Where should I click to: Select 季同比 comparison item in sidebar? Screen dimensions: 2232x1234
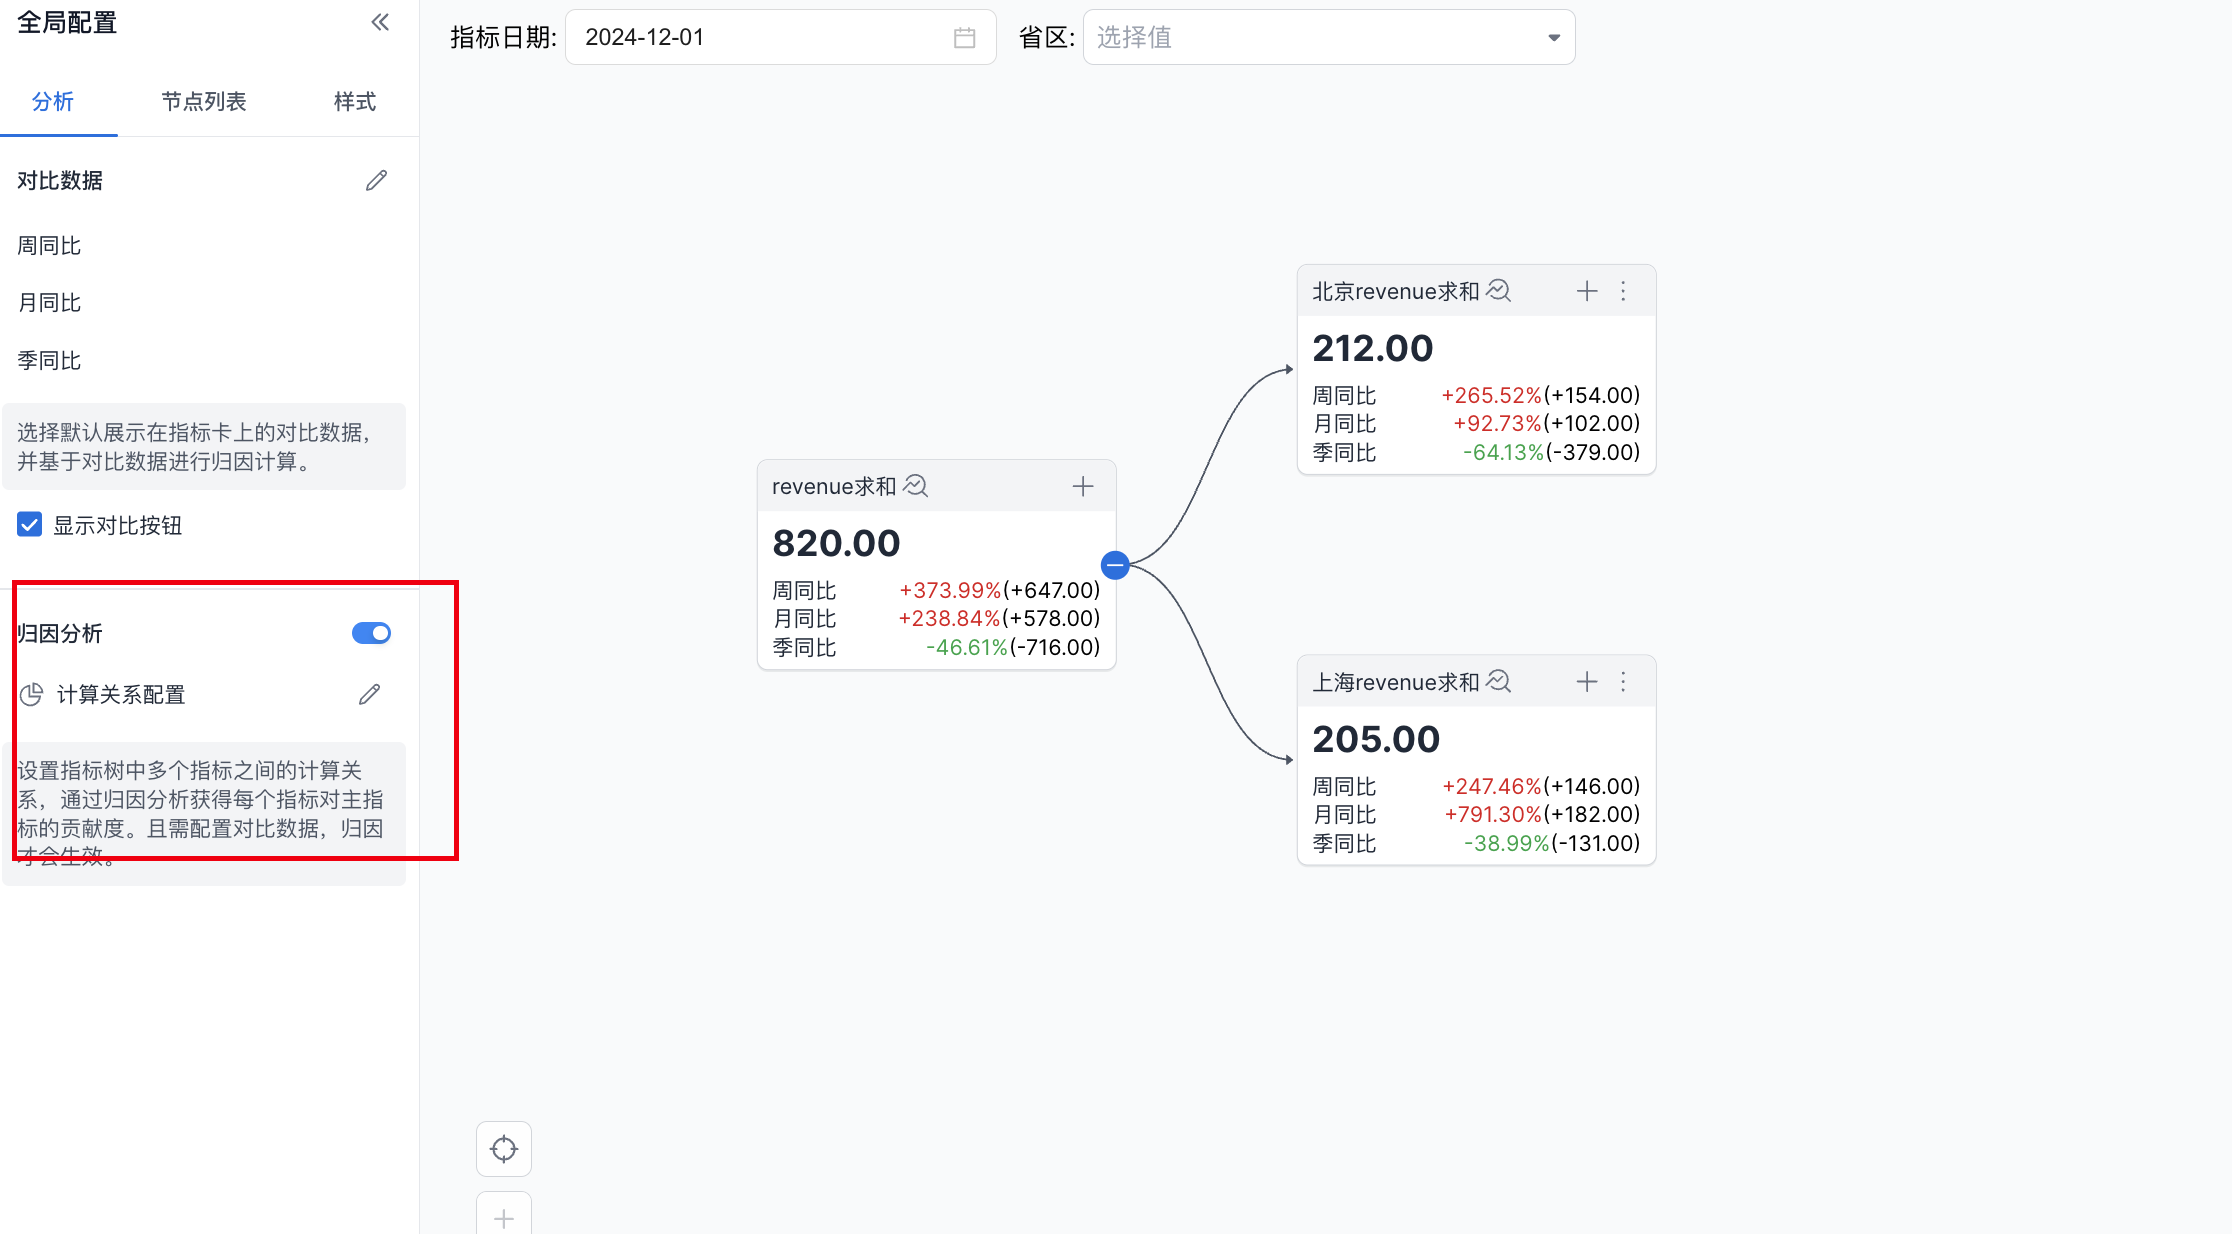point(49,361)
